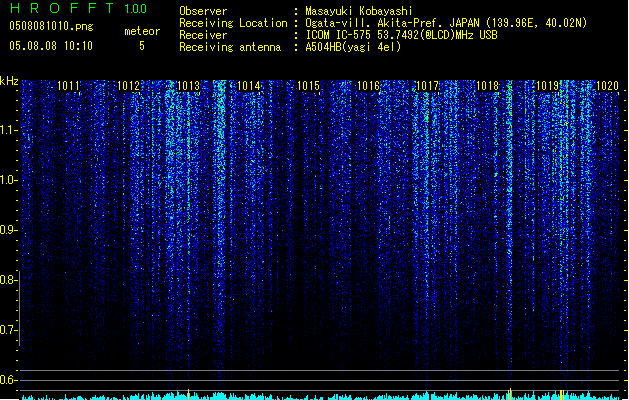Click the kHz axis unit label

pyautogui.click(x=9, y=81)
